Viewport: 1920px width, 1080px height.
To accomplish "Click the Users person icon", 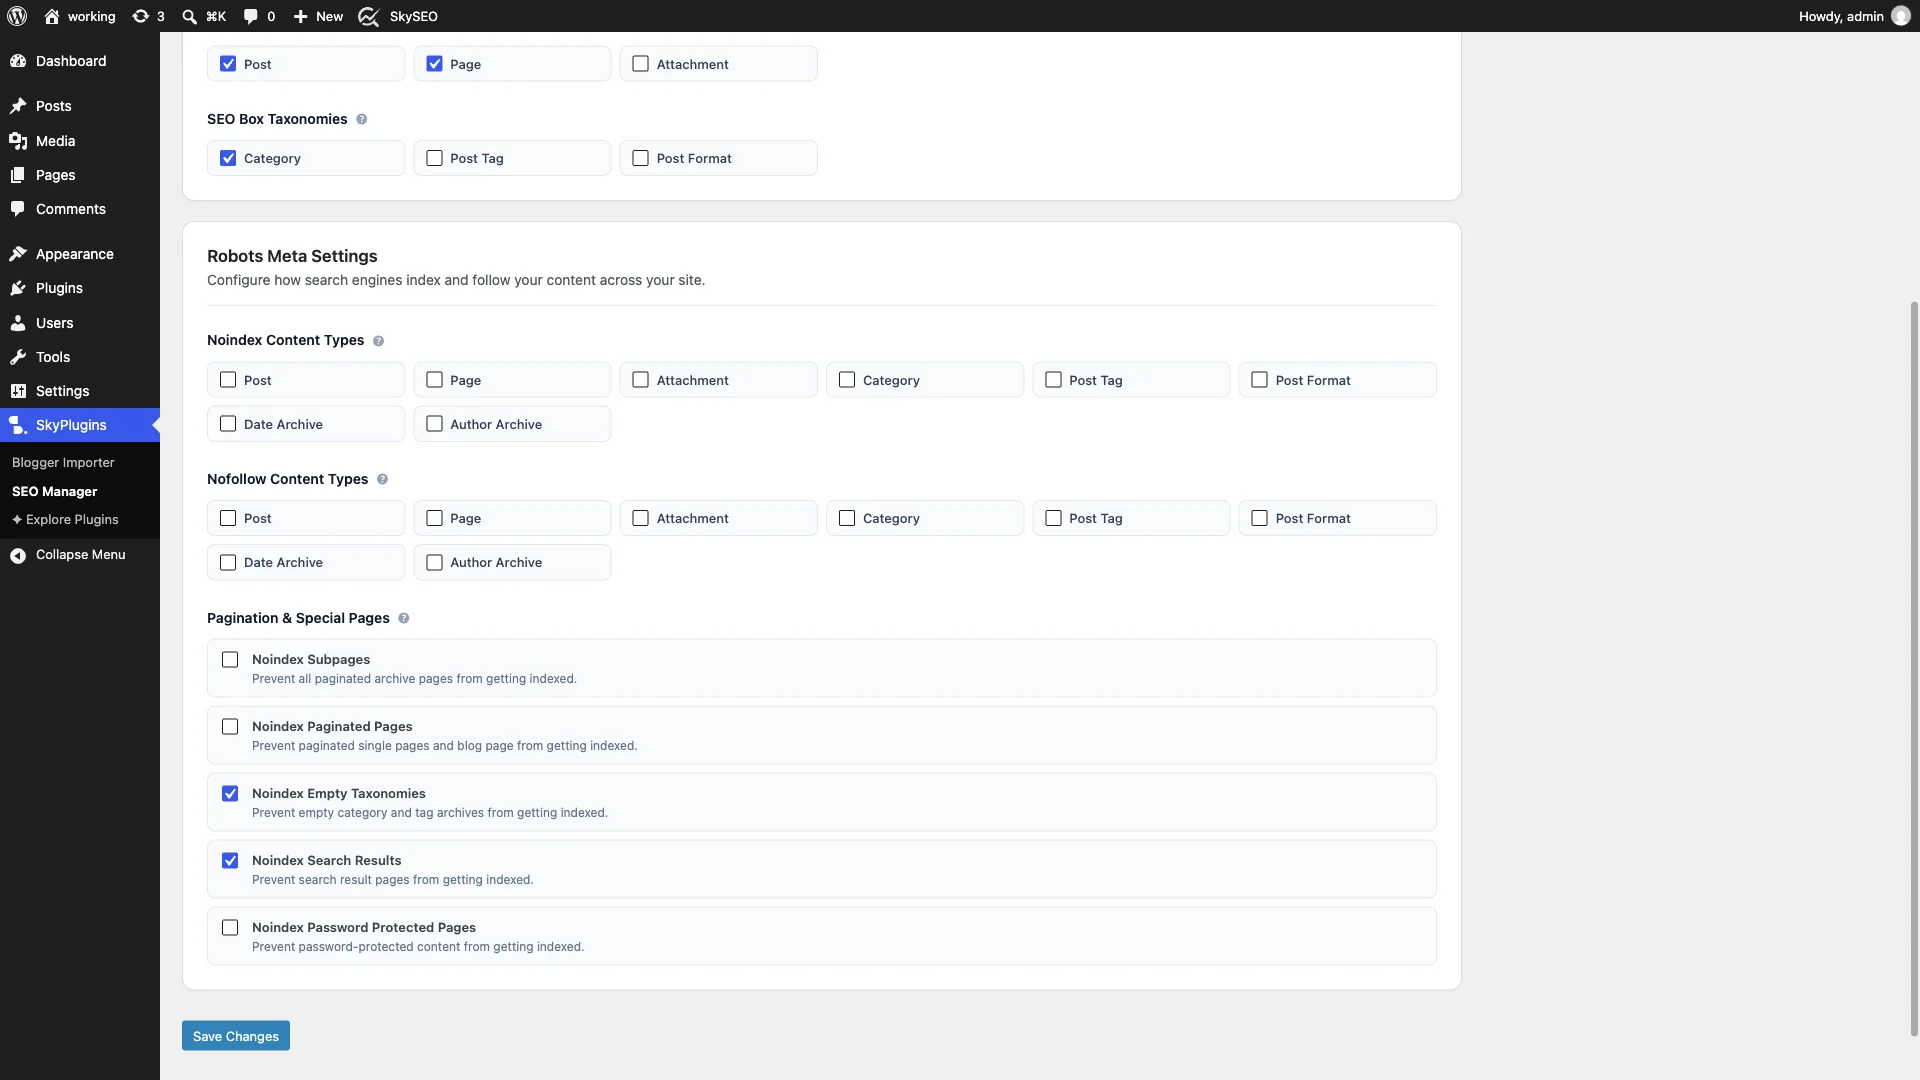I will (18, 323).
